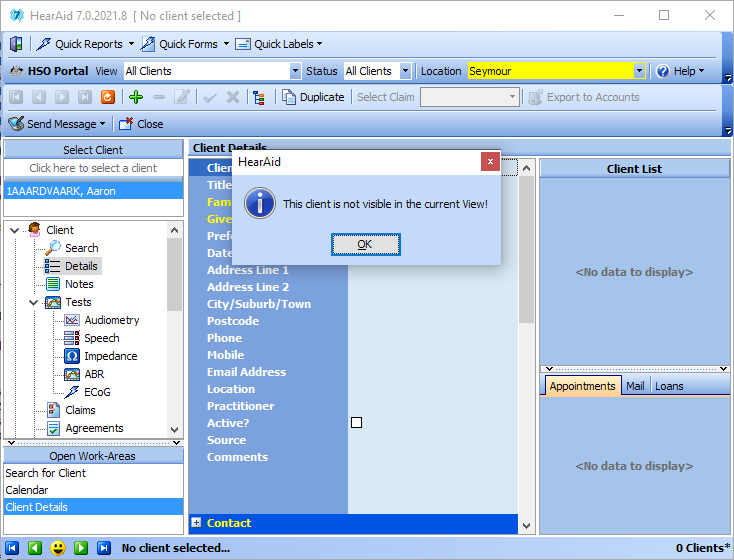Click the tree structure icon in the toolbar
Screen dimensions: 734x560
(x=258, y=97)
